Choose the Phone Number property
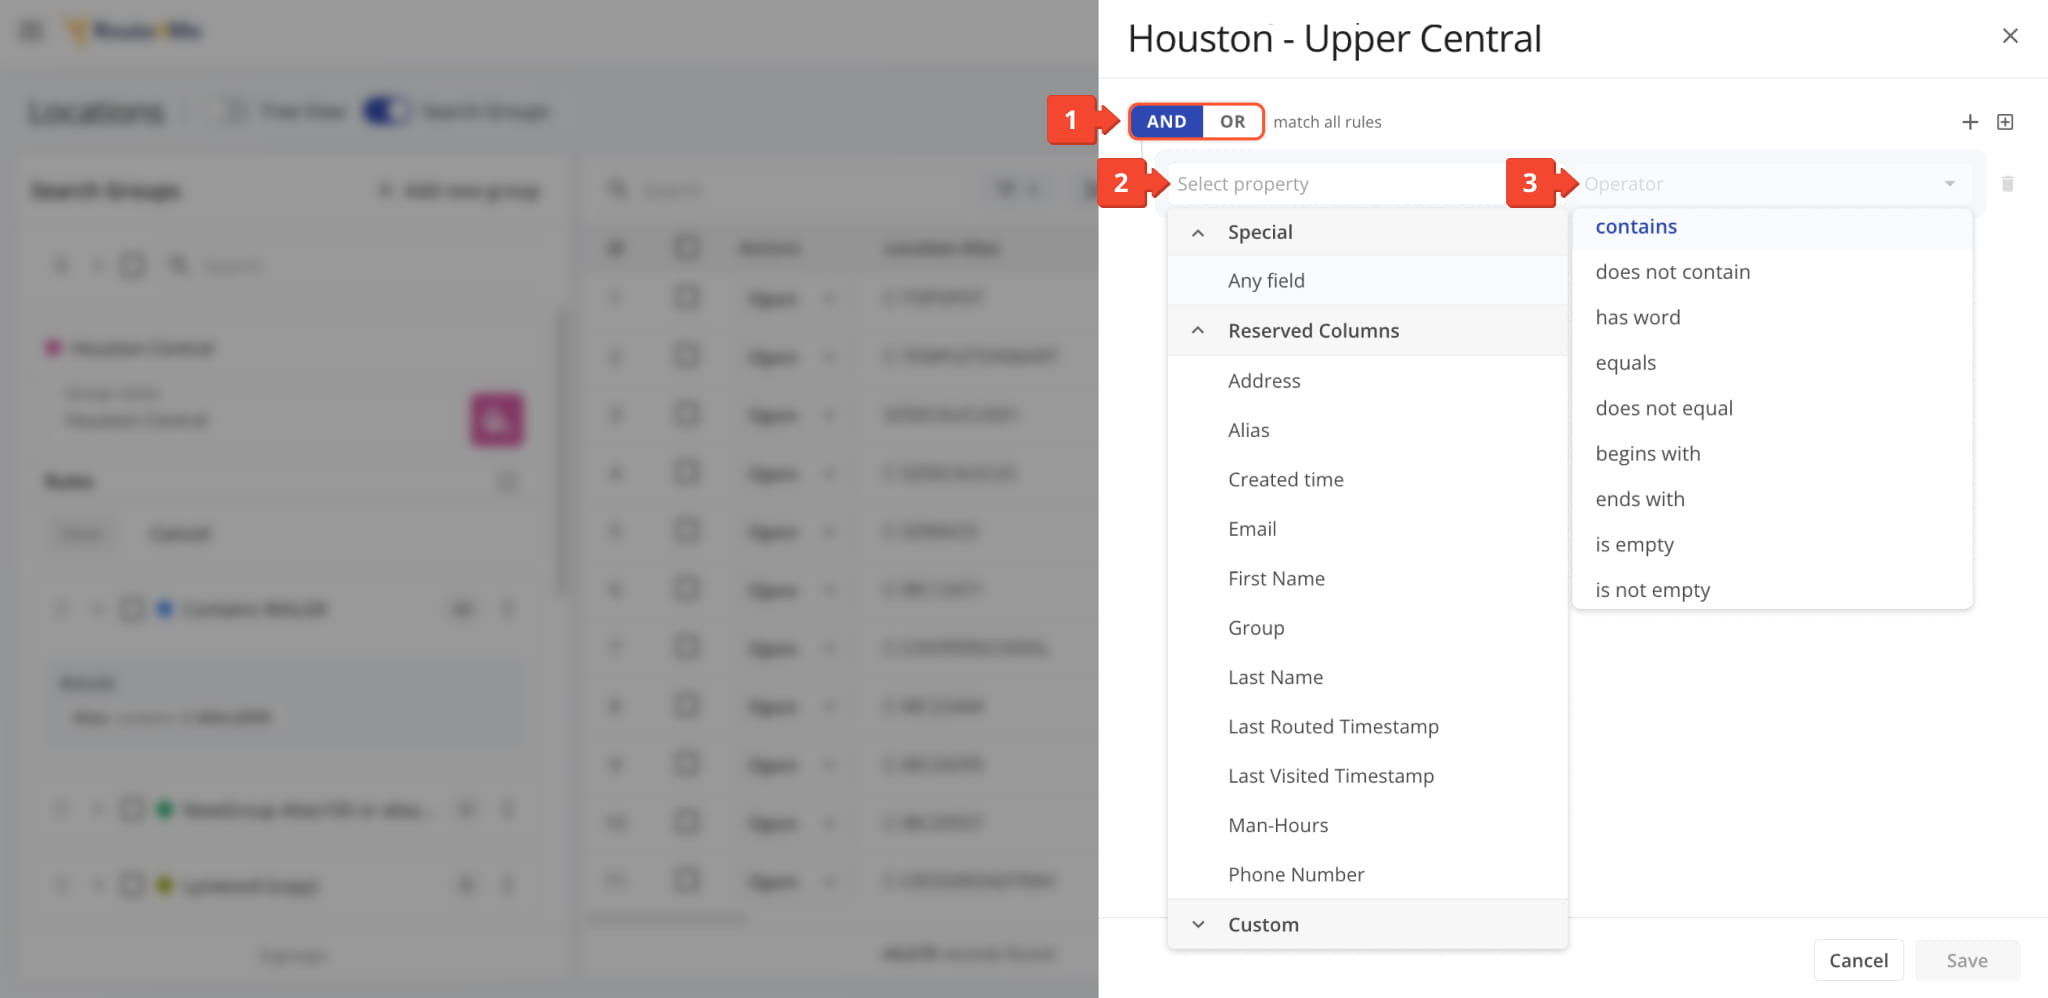This screenshot has width=2048, height=998. (1367, 875)
